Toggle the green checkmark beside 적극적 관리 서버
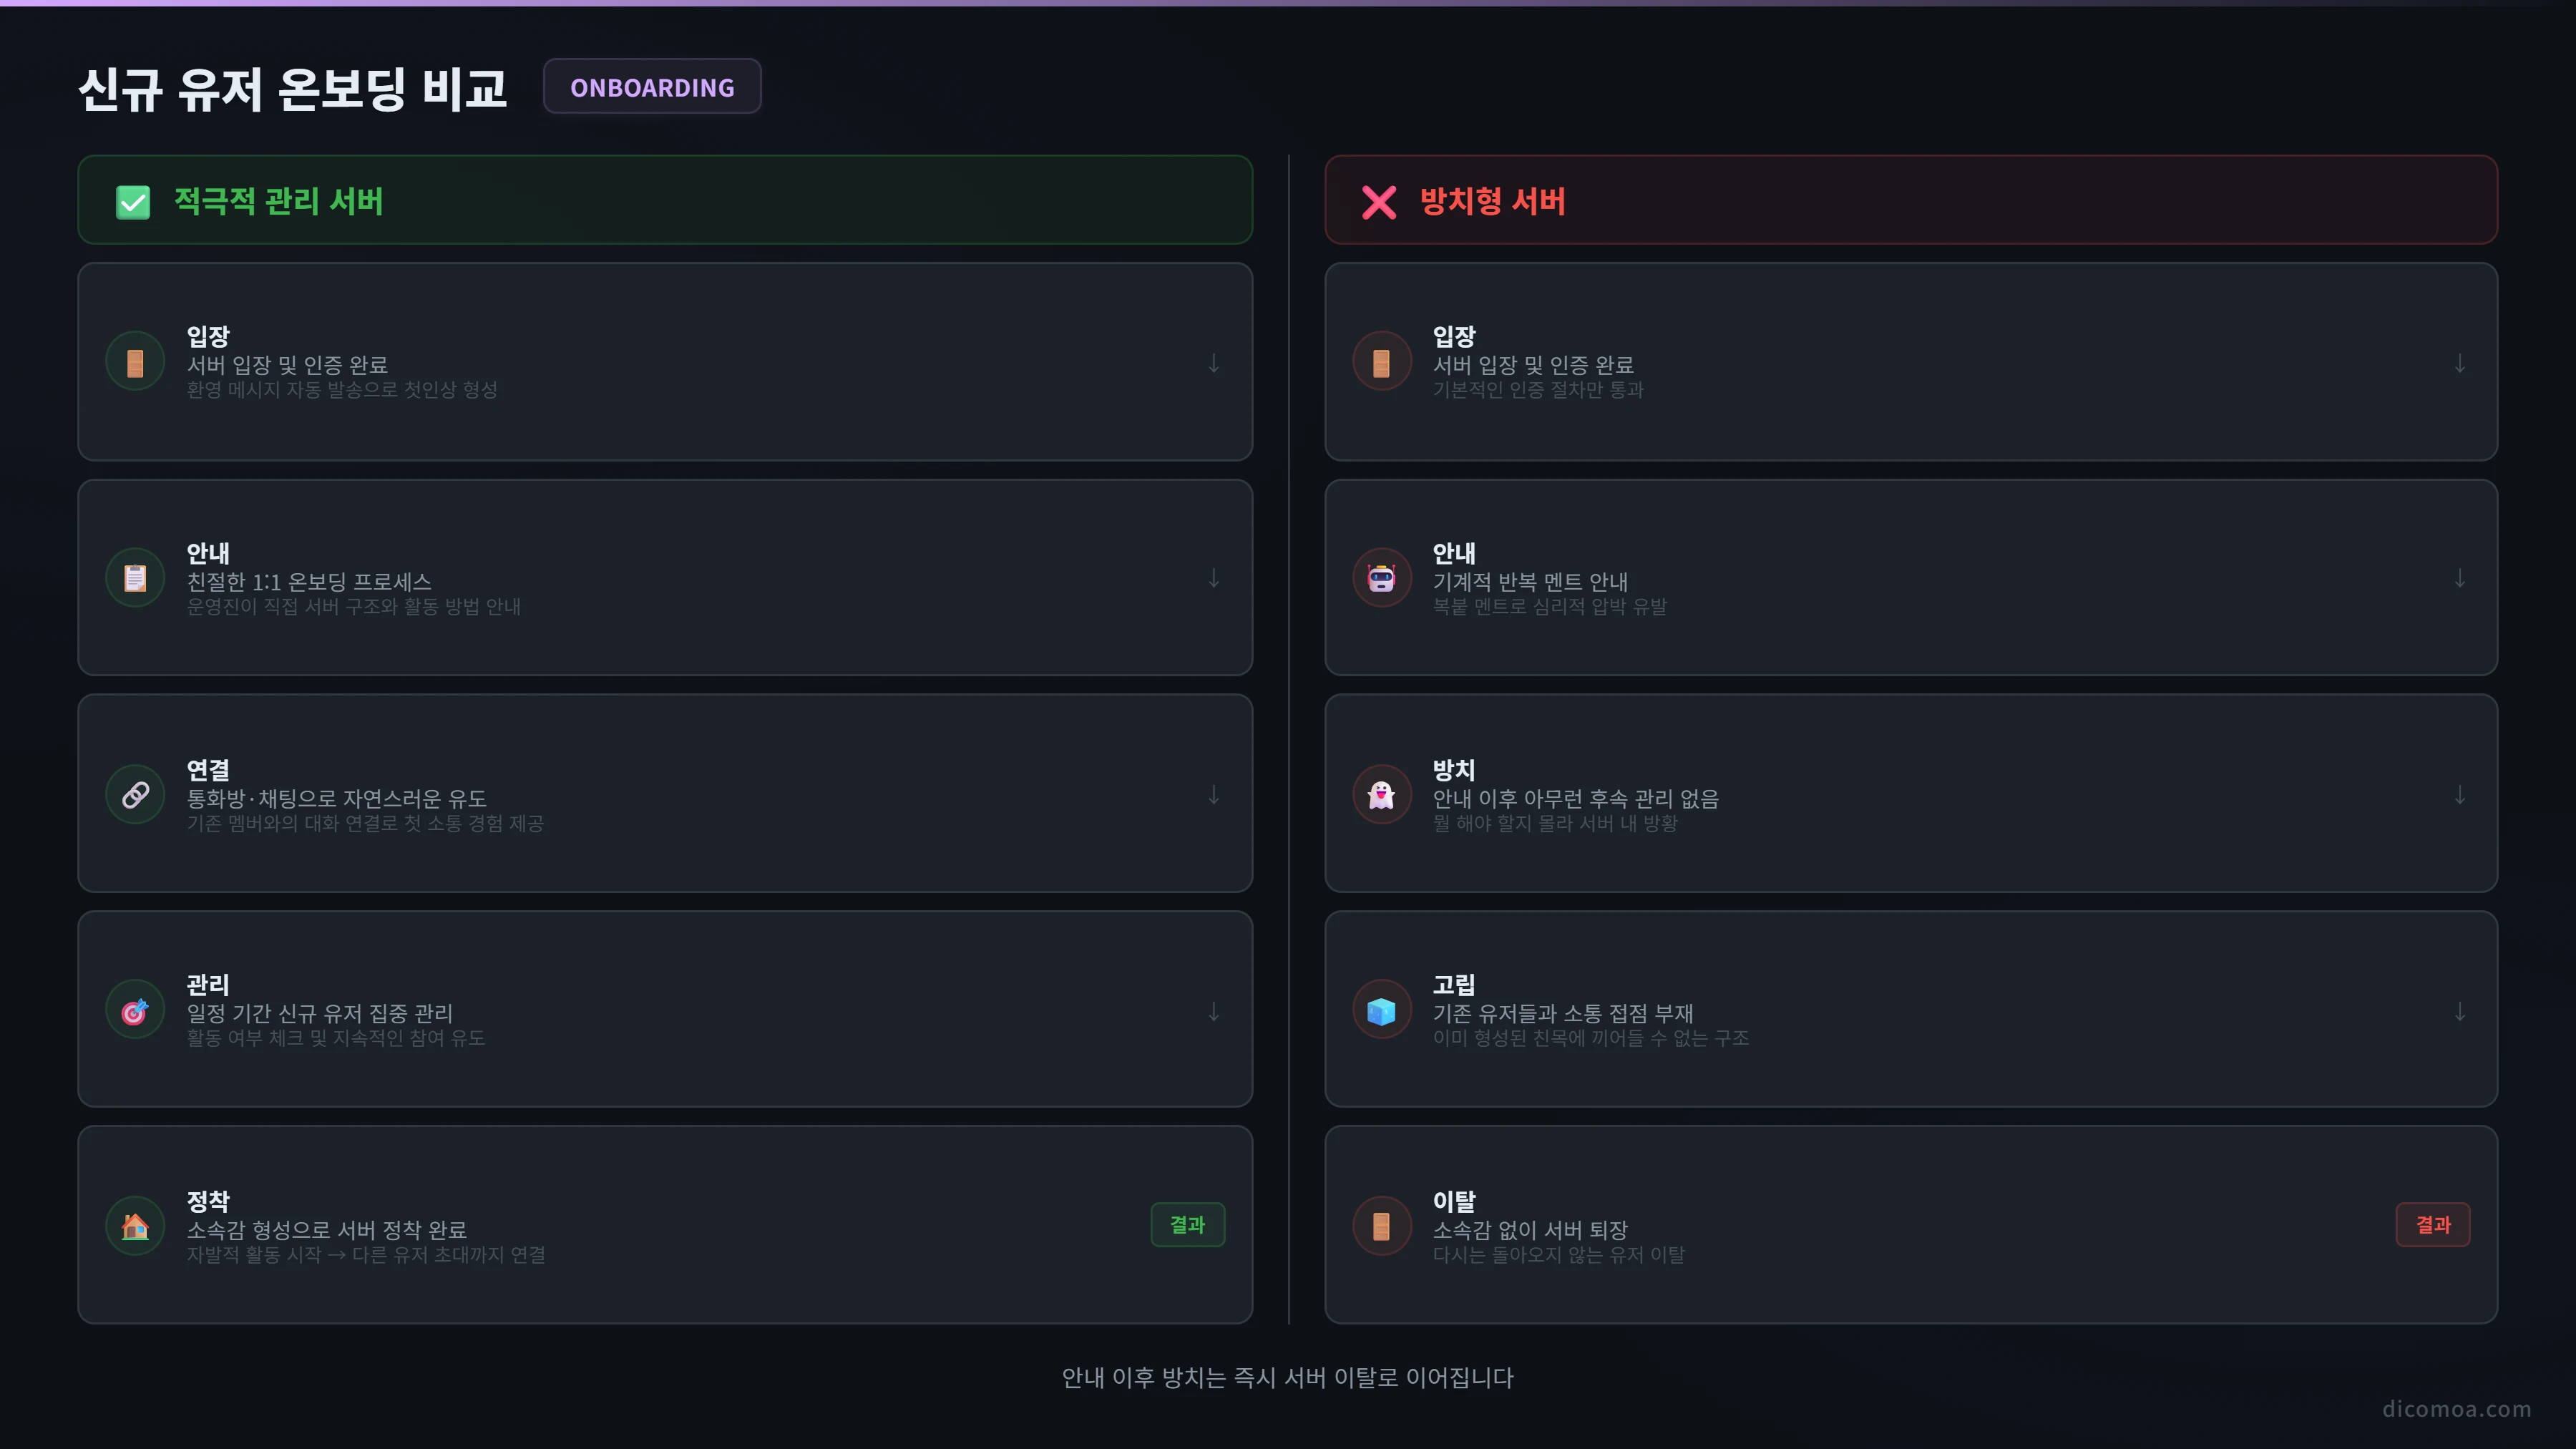The width and height of the screenshot is (2576, 1449). (x=133, y=202)
